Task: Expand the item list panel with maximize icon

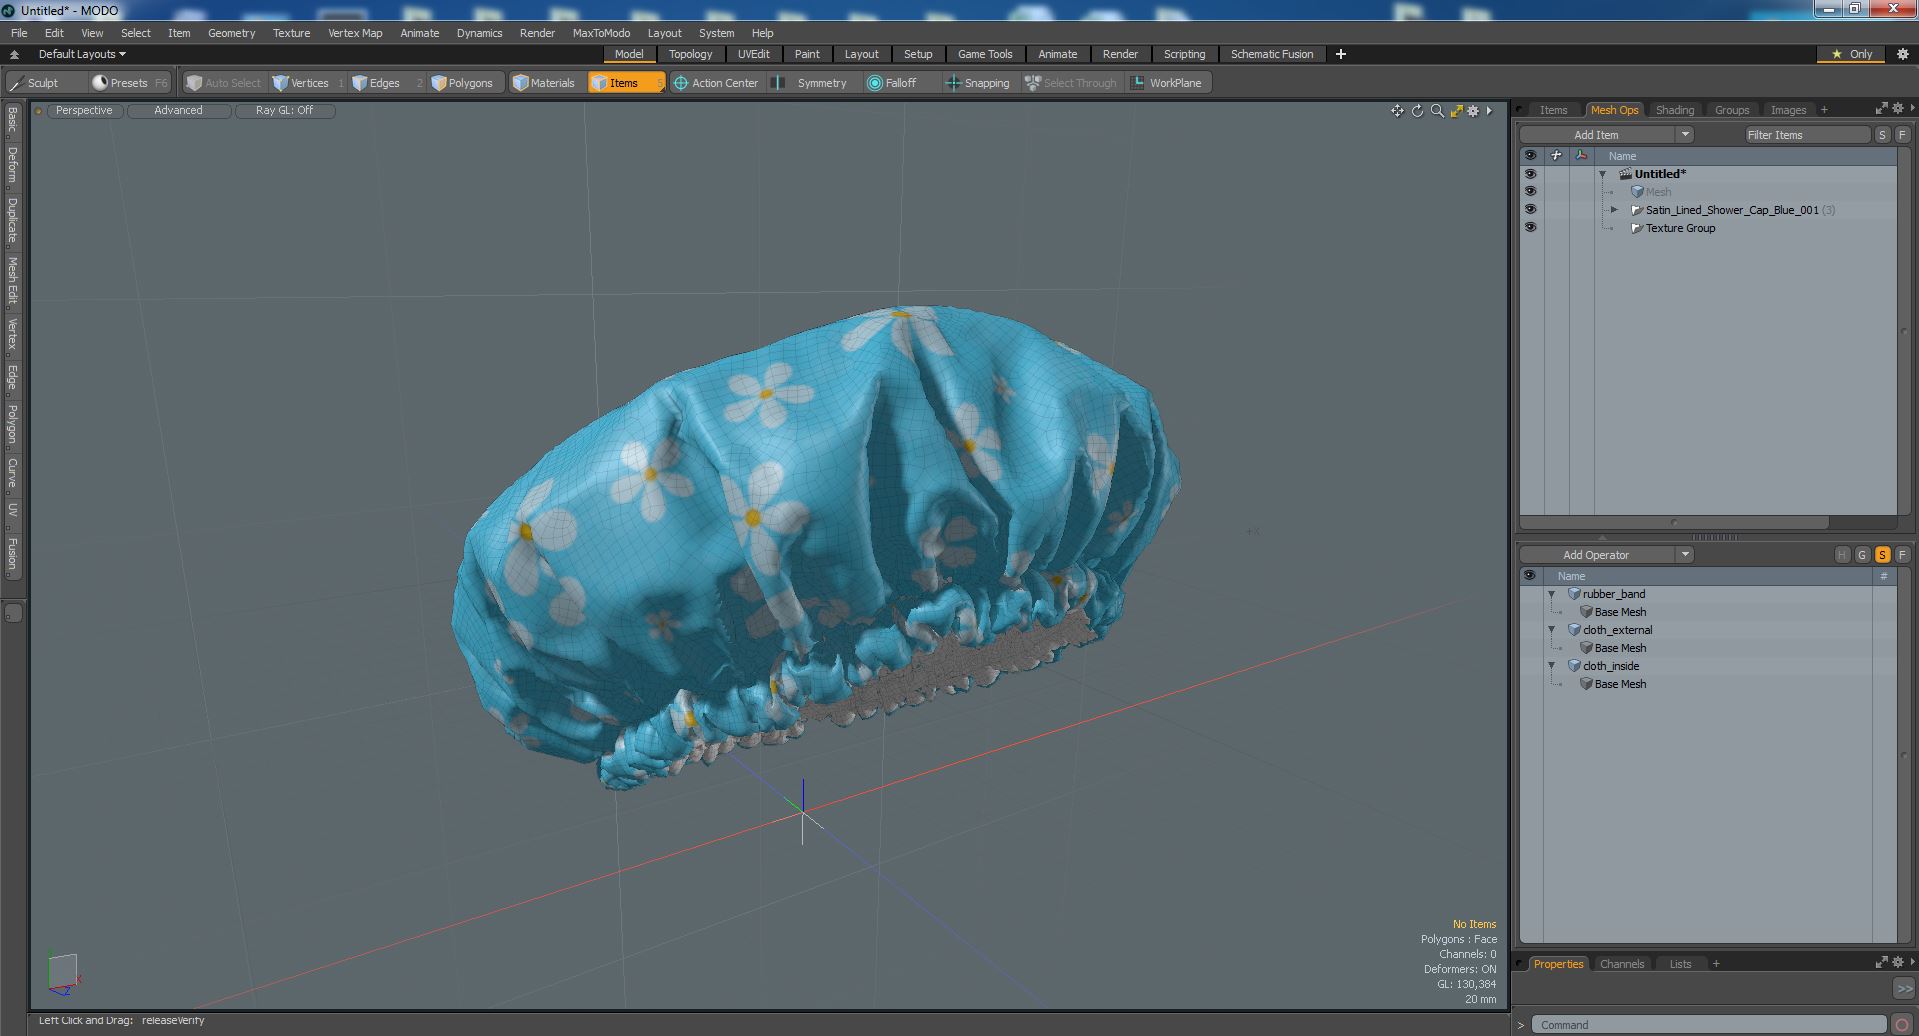Action: (x=1881, y=108)
